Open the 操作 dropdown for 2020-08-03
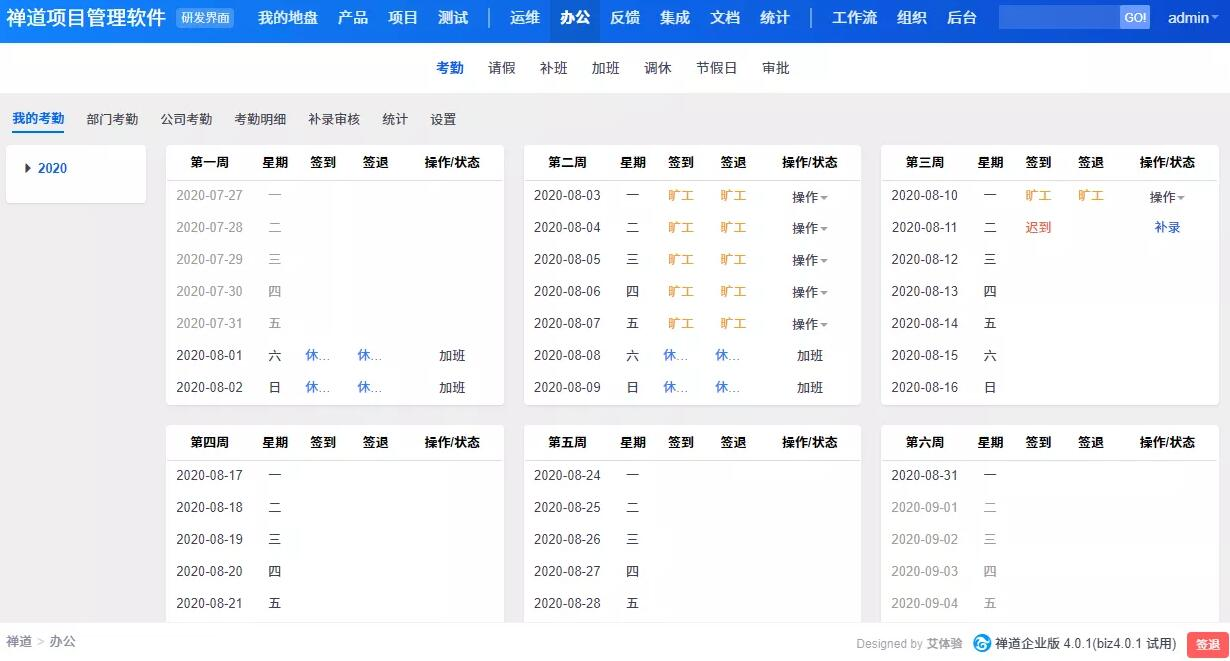 pyautogui.click(x=808, y=195)
